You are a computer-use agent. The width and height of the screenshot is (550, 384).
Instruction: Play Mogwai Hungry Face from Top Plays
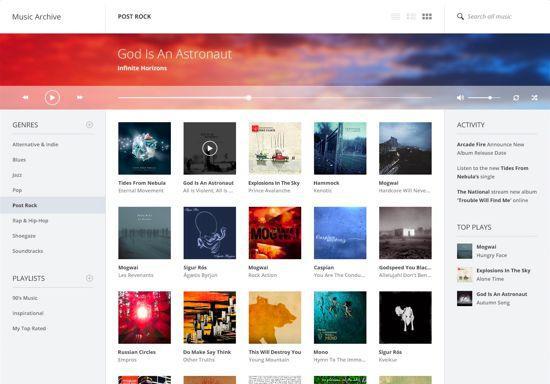click(x=482, y=251)
